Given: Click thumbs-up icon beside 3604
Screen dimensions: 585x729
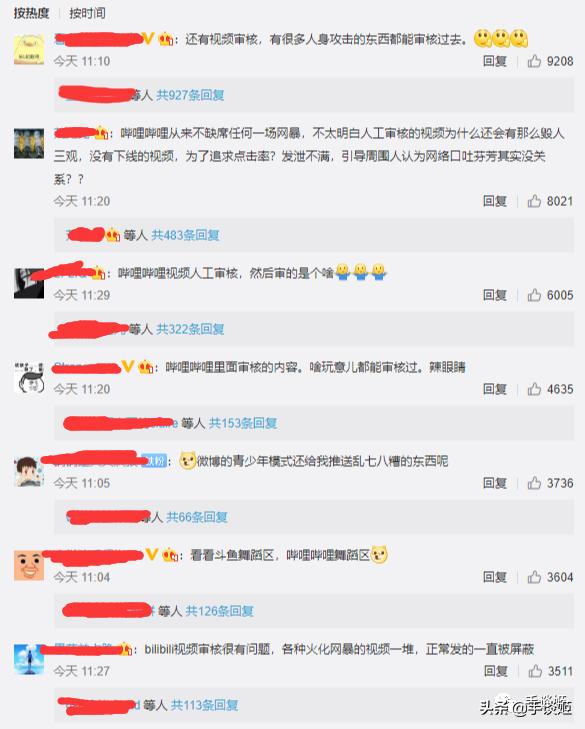Looking at the screenshot, I should [534, 577].
